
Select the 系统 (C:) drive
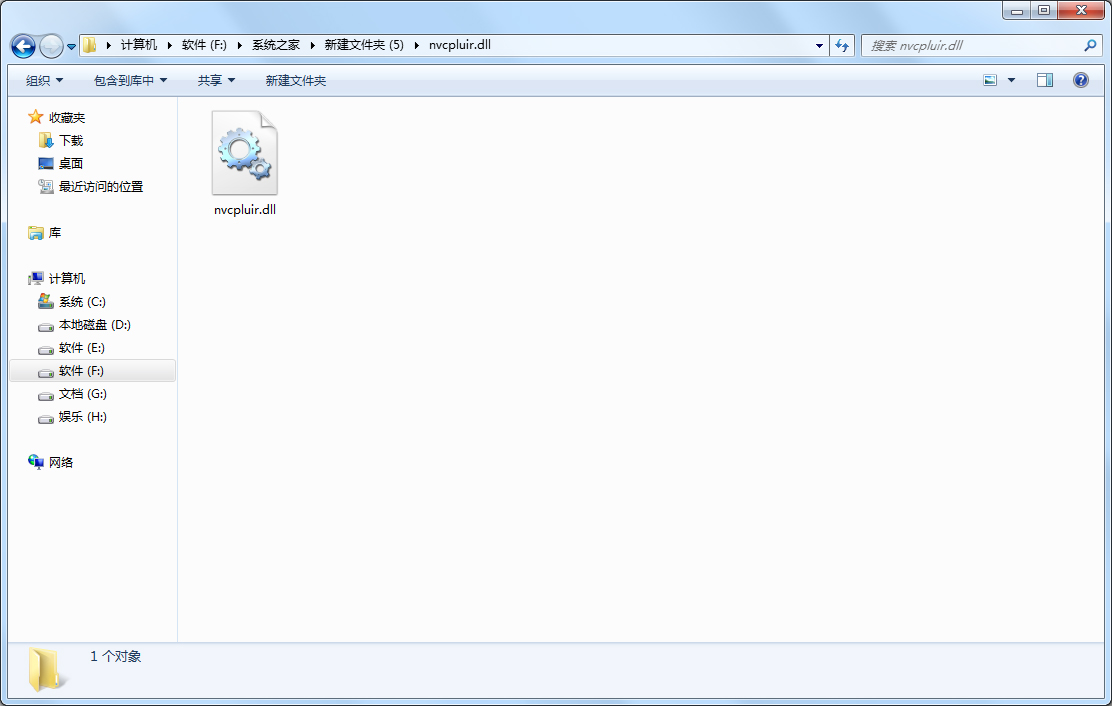click(81, 302)
